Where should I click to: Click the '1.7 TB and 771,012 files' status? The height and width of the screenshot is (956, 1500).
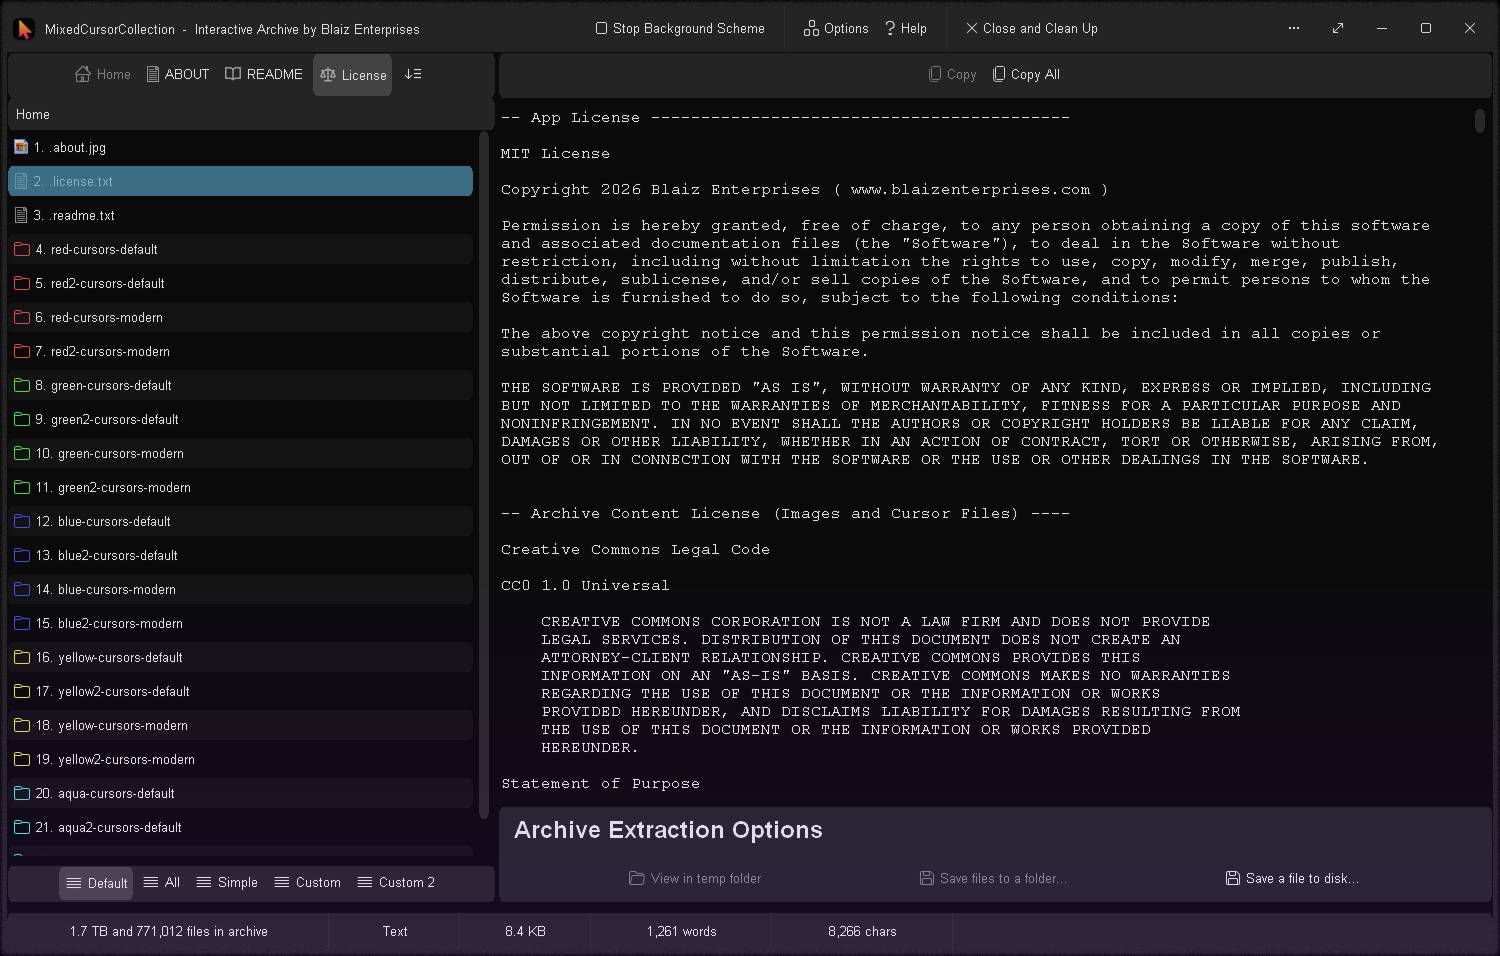tap(169, 931)
